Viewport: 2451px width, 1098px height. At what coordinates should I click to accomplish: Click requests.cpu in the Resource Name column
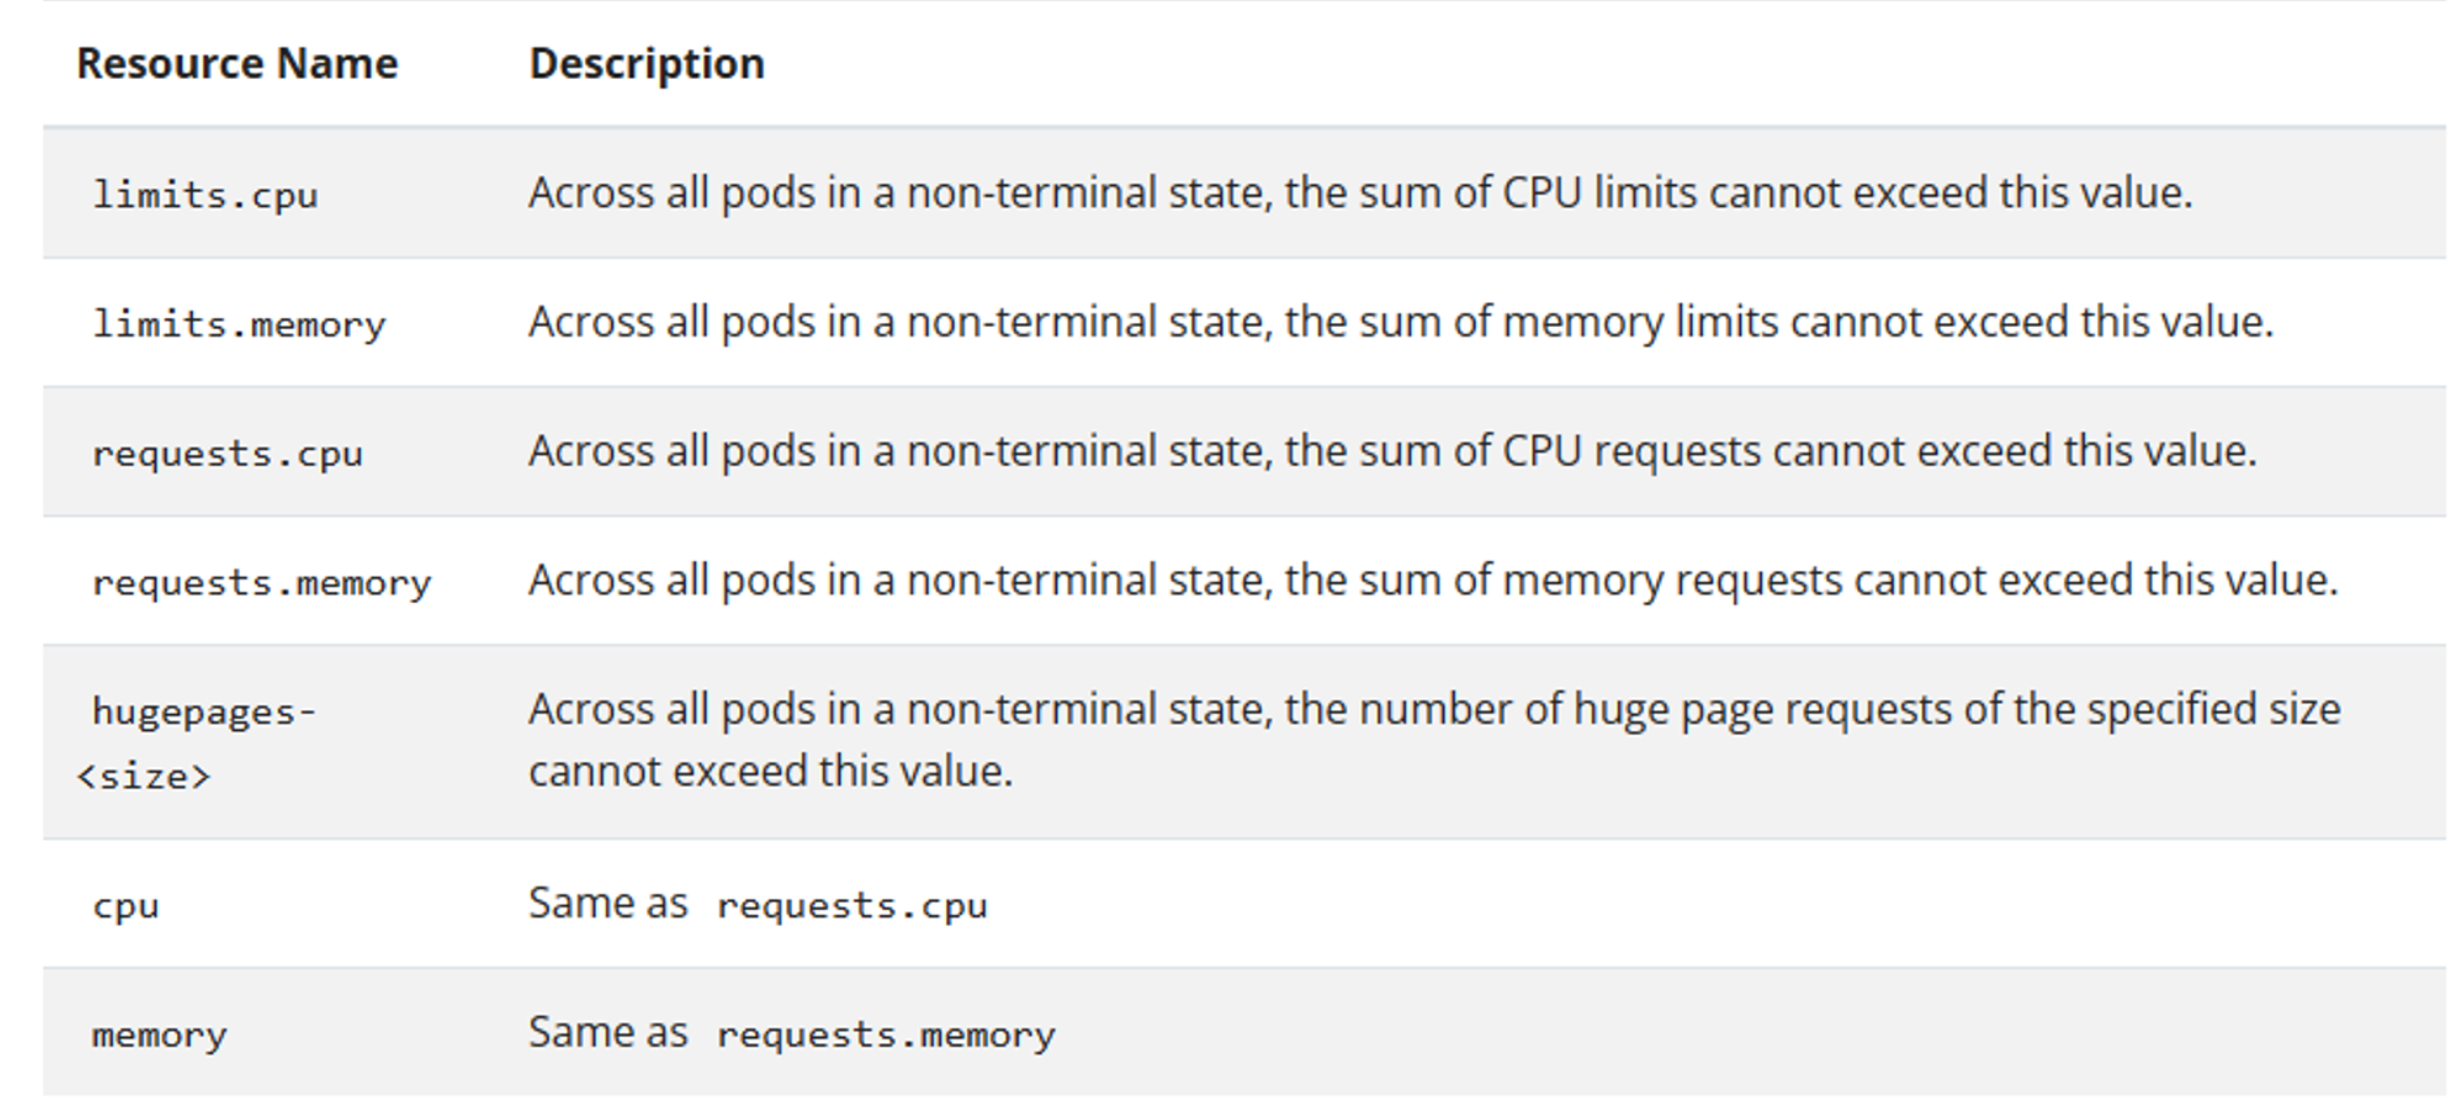click(227, 453)
